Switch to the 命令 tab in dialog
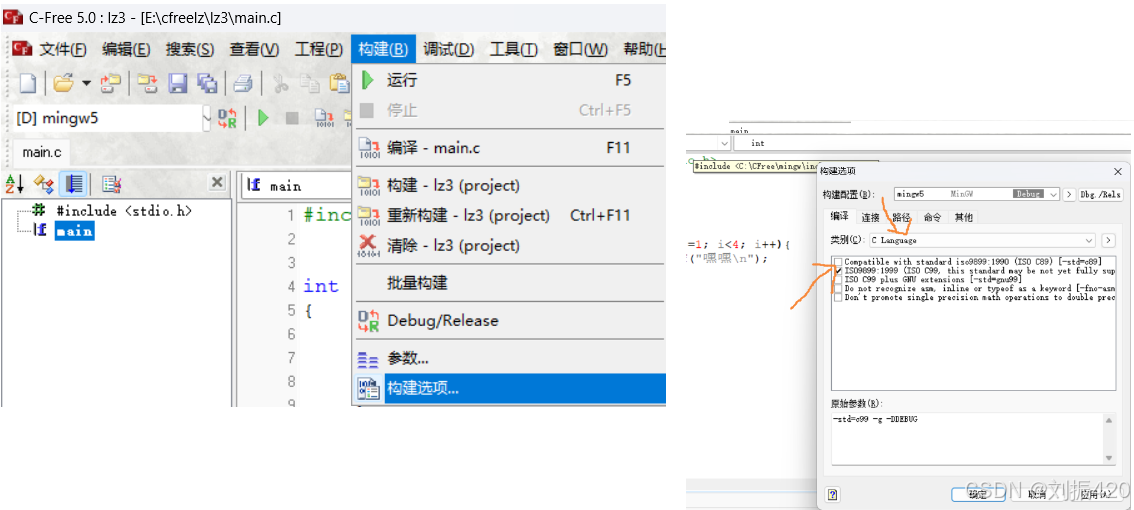This screenshot has width=1134, height=510. pyautogui.click(x=932, y=217)
